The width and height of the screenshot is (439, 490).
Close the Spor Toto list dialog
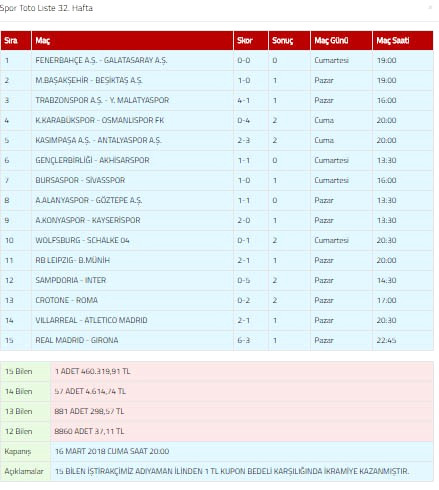click(430, 8)
